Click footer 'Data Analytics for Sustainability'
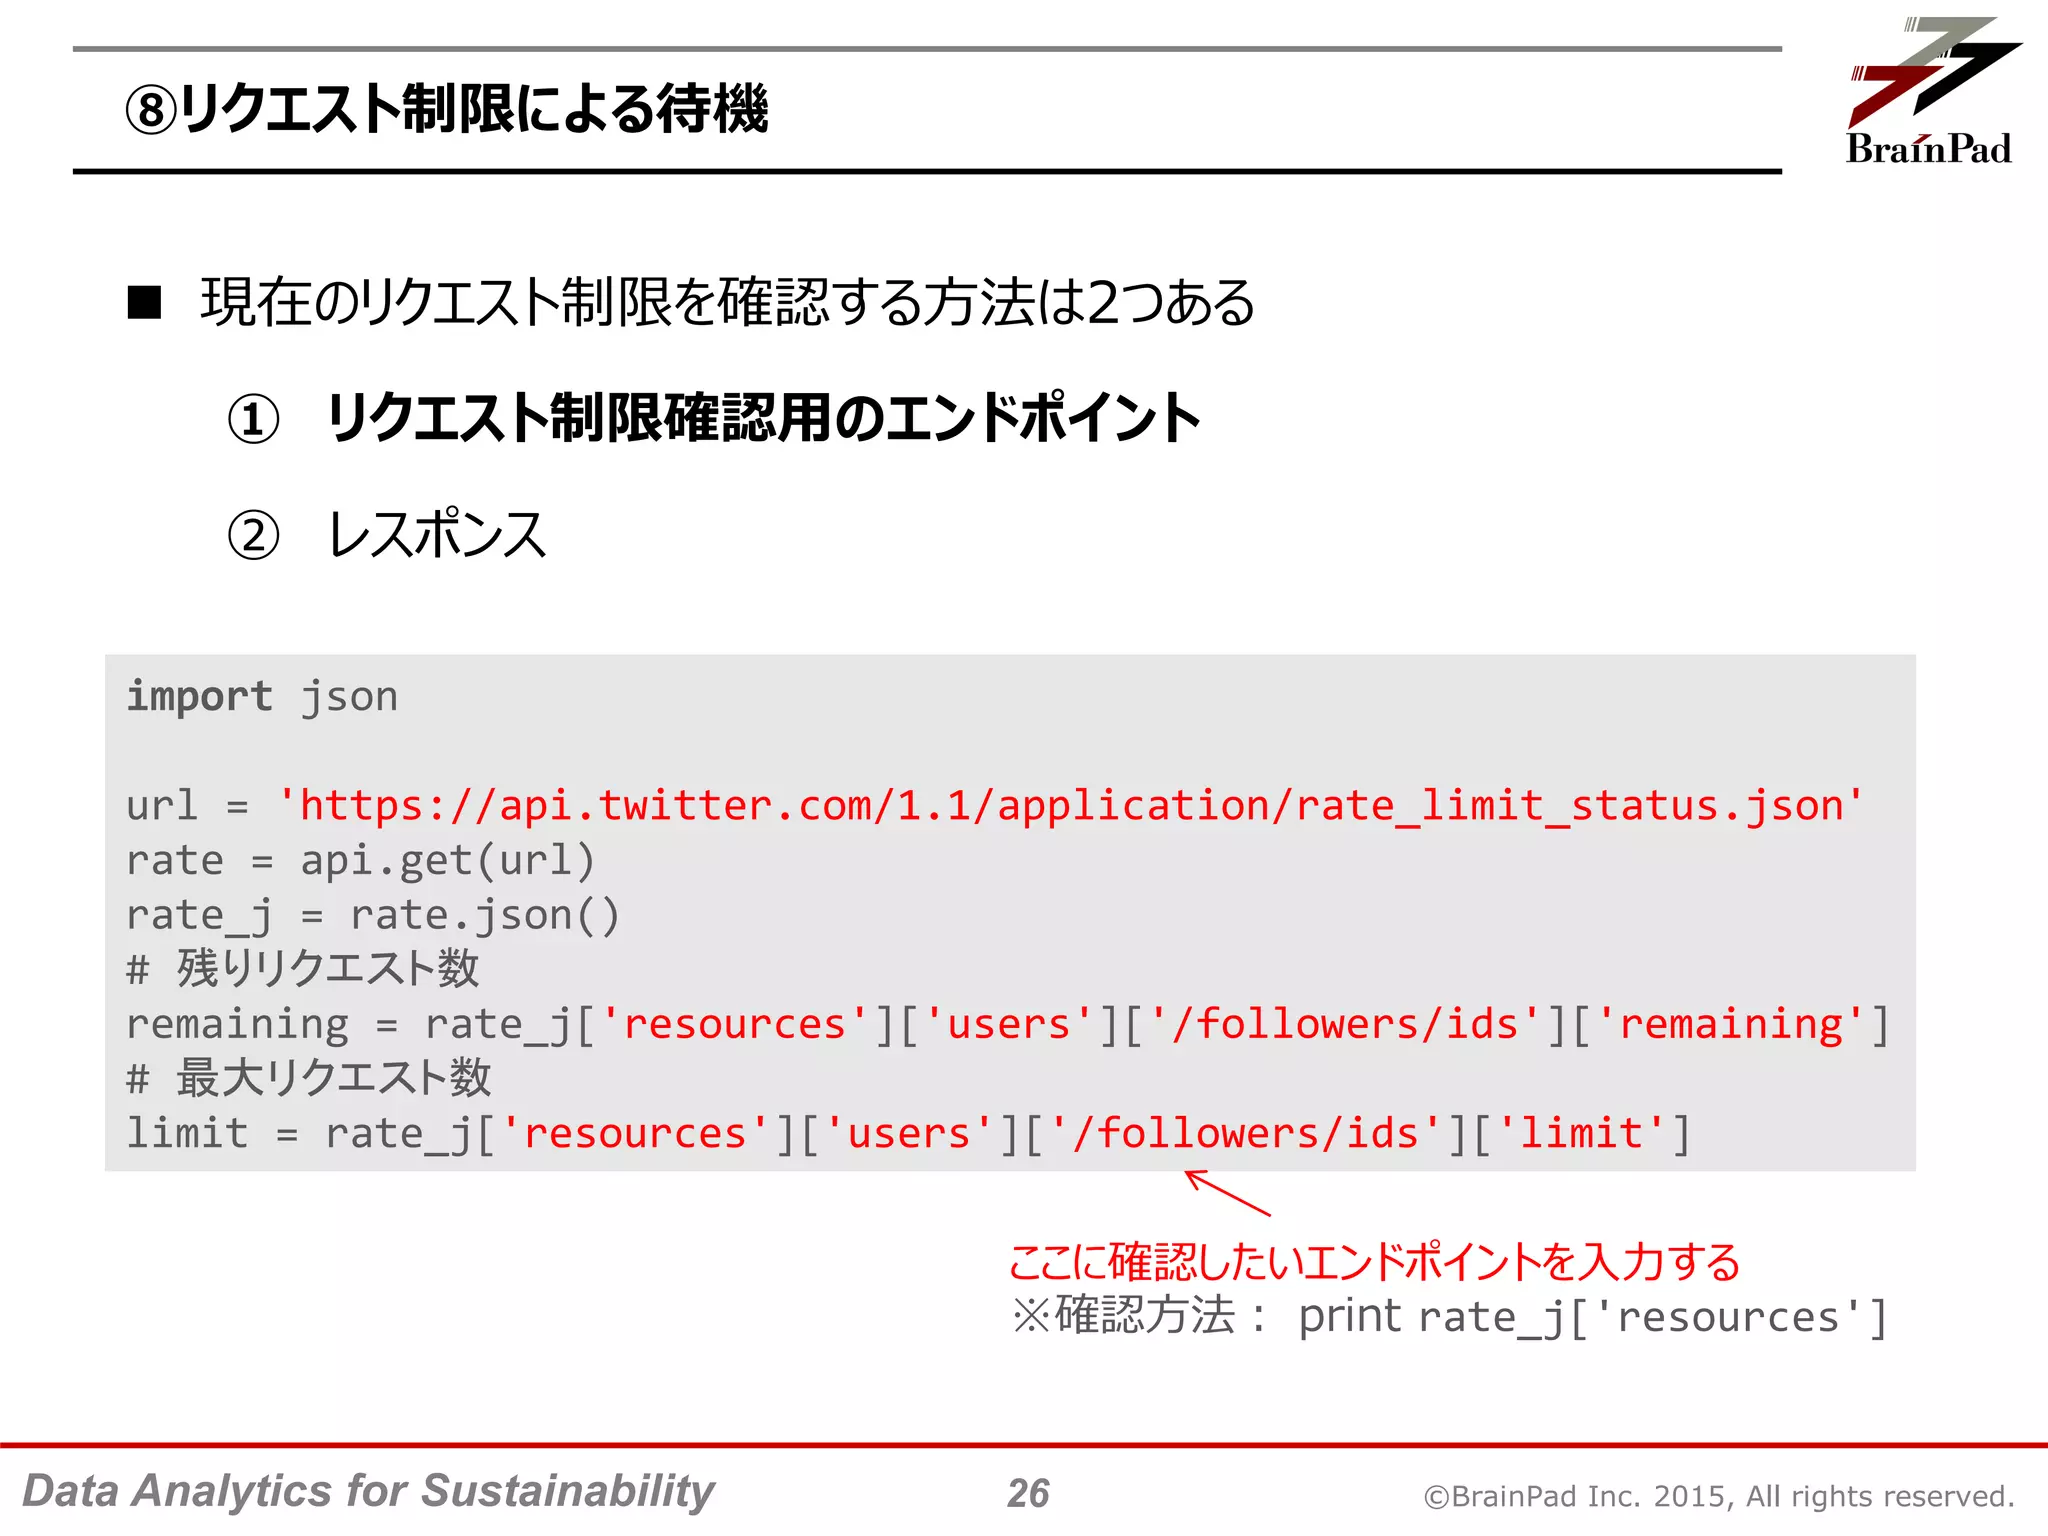The width and height of the screenshot is (2048, 1536). (368, 1491)
